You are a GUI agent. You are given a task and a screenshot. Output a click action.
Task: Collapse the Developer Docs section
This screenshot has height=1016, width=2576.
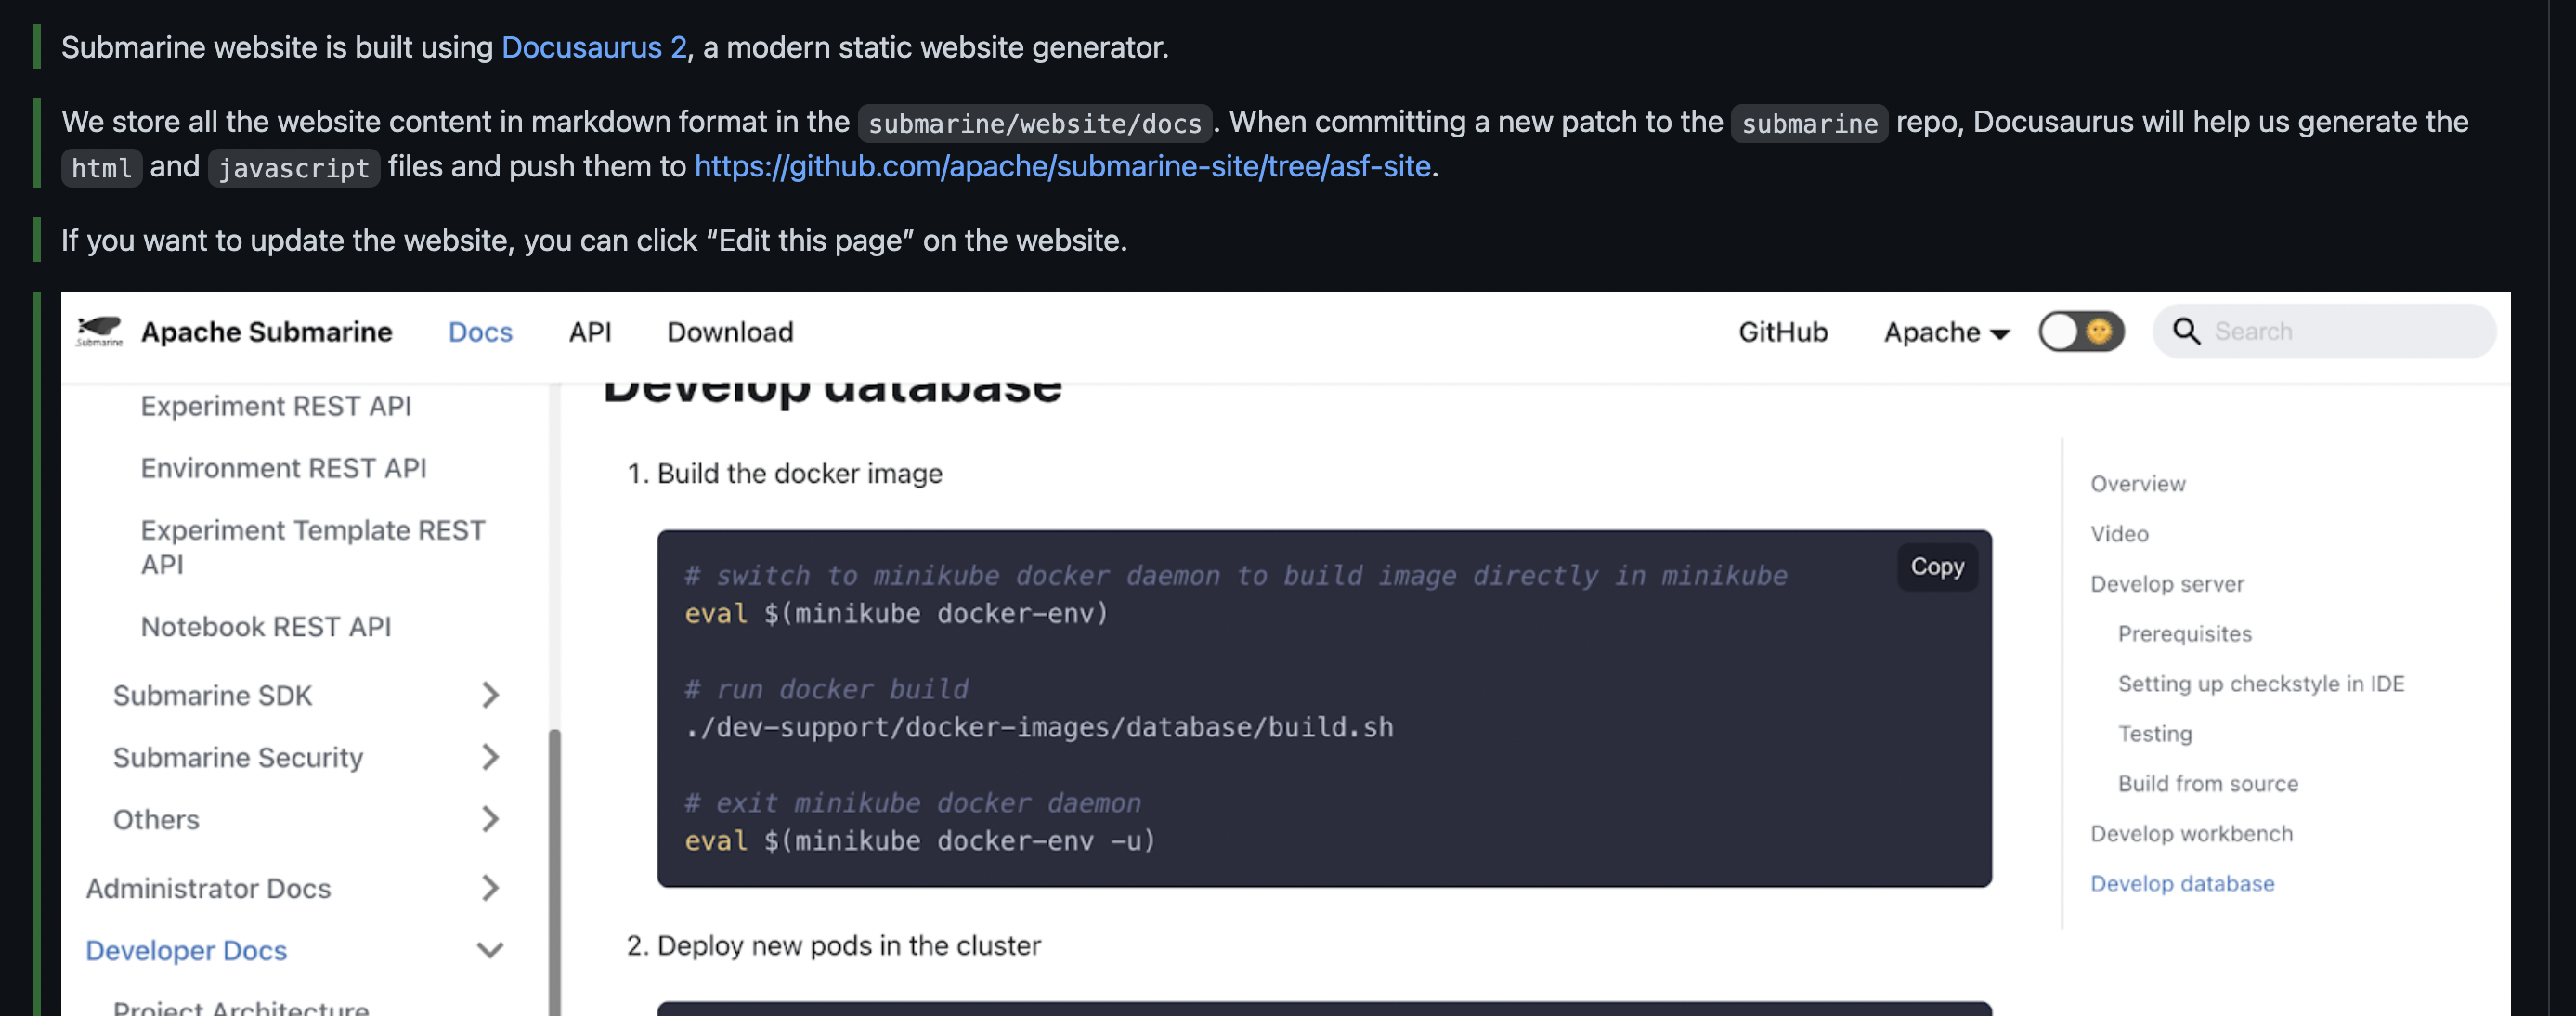coord(489,950)
